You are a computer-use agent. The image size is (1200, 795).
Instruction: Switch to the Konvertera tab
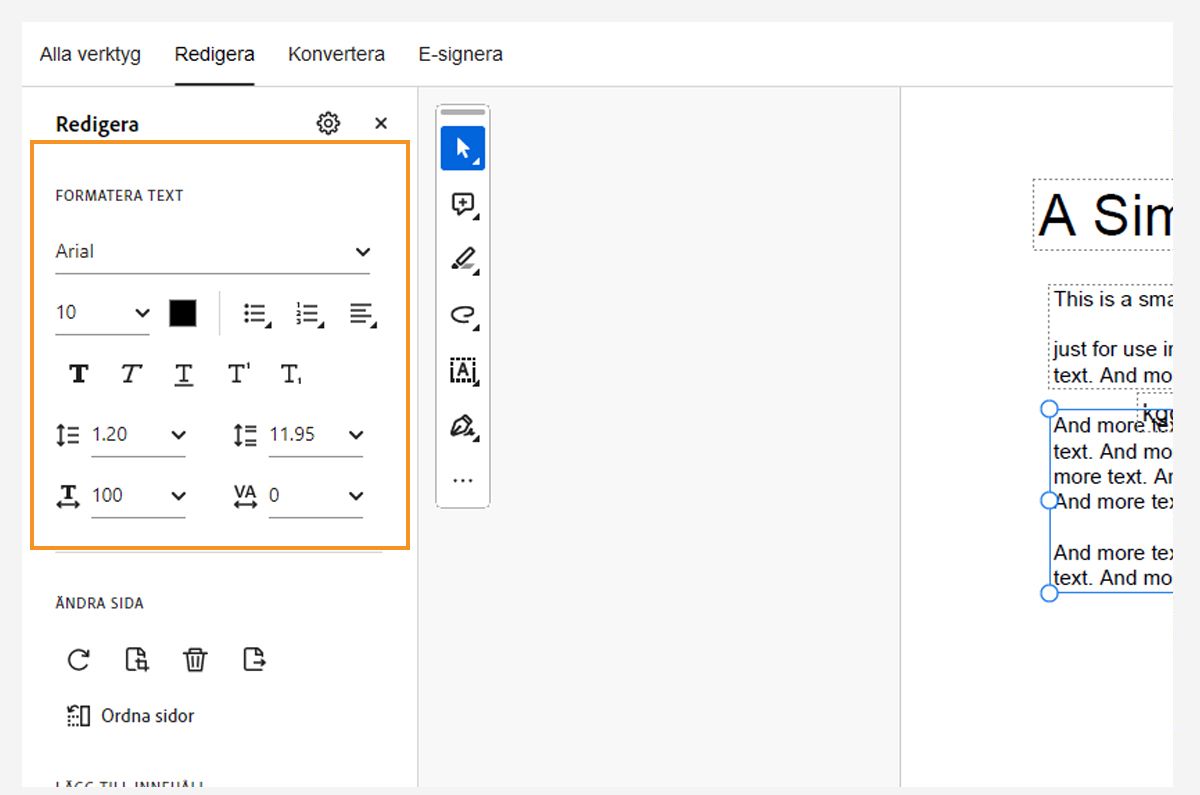336,54
